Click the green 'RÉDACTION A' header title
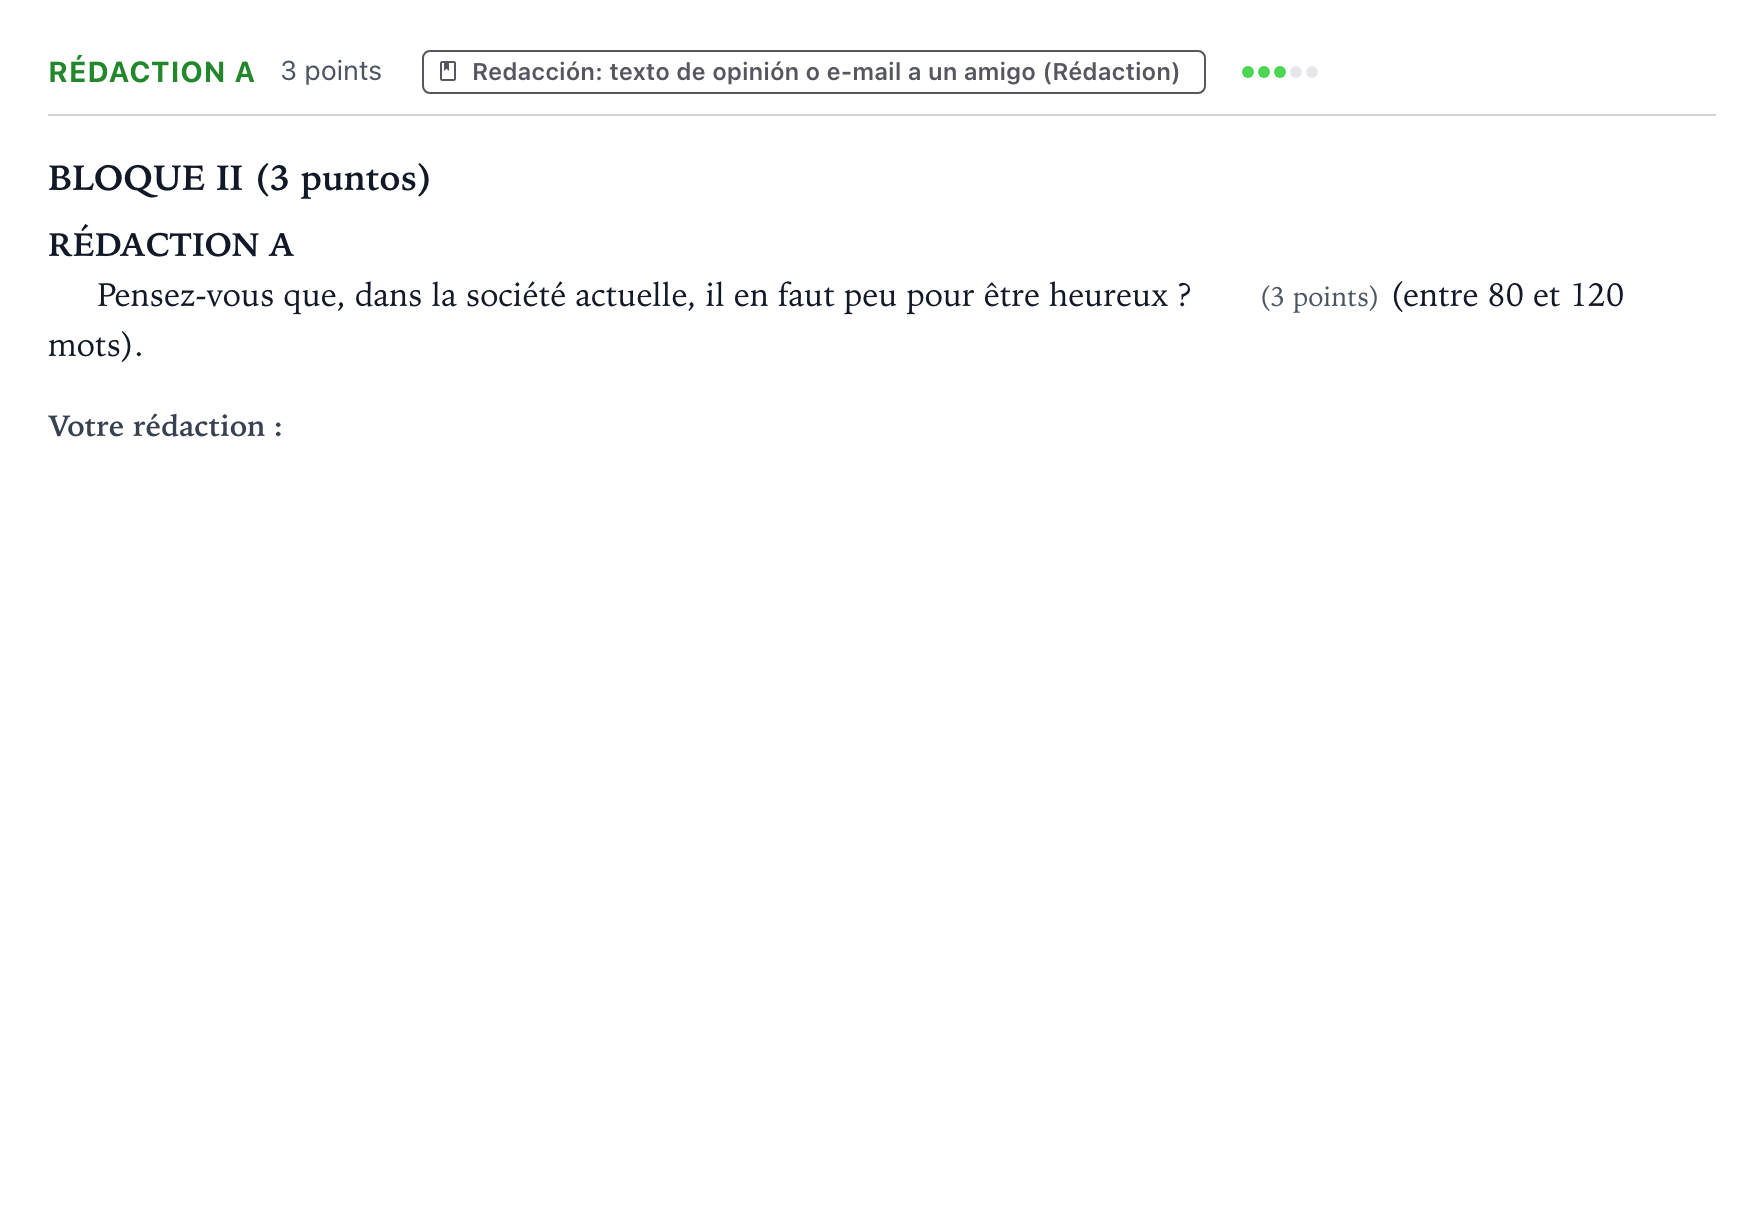 (x=151, y=72)
